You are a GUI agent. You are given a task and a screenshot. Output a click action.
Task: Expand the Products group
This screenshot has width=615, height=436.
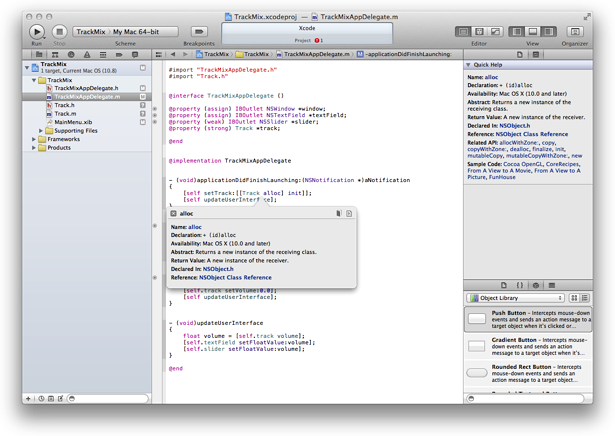[x=34, y=148]
